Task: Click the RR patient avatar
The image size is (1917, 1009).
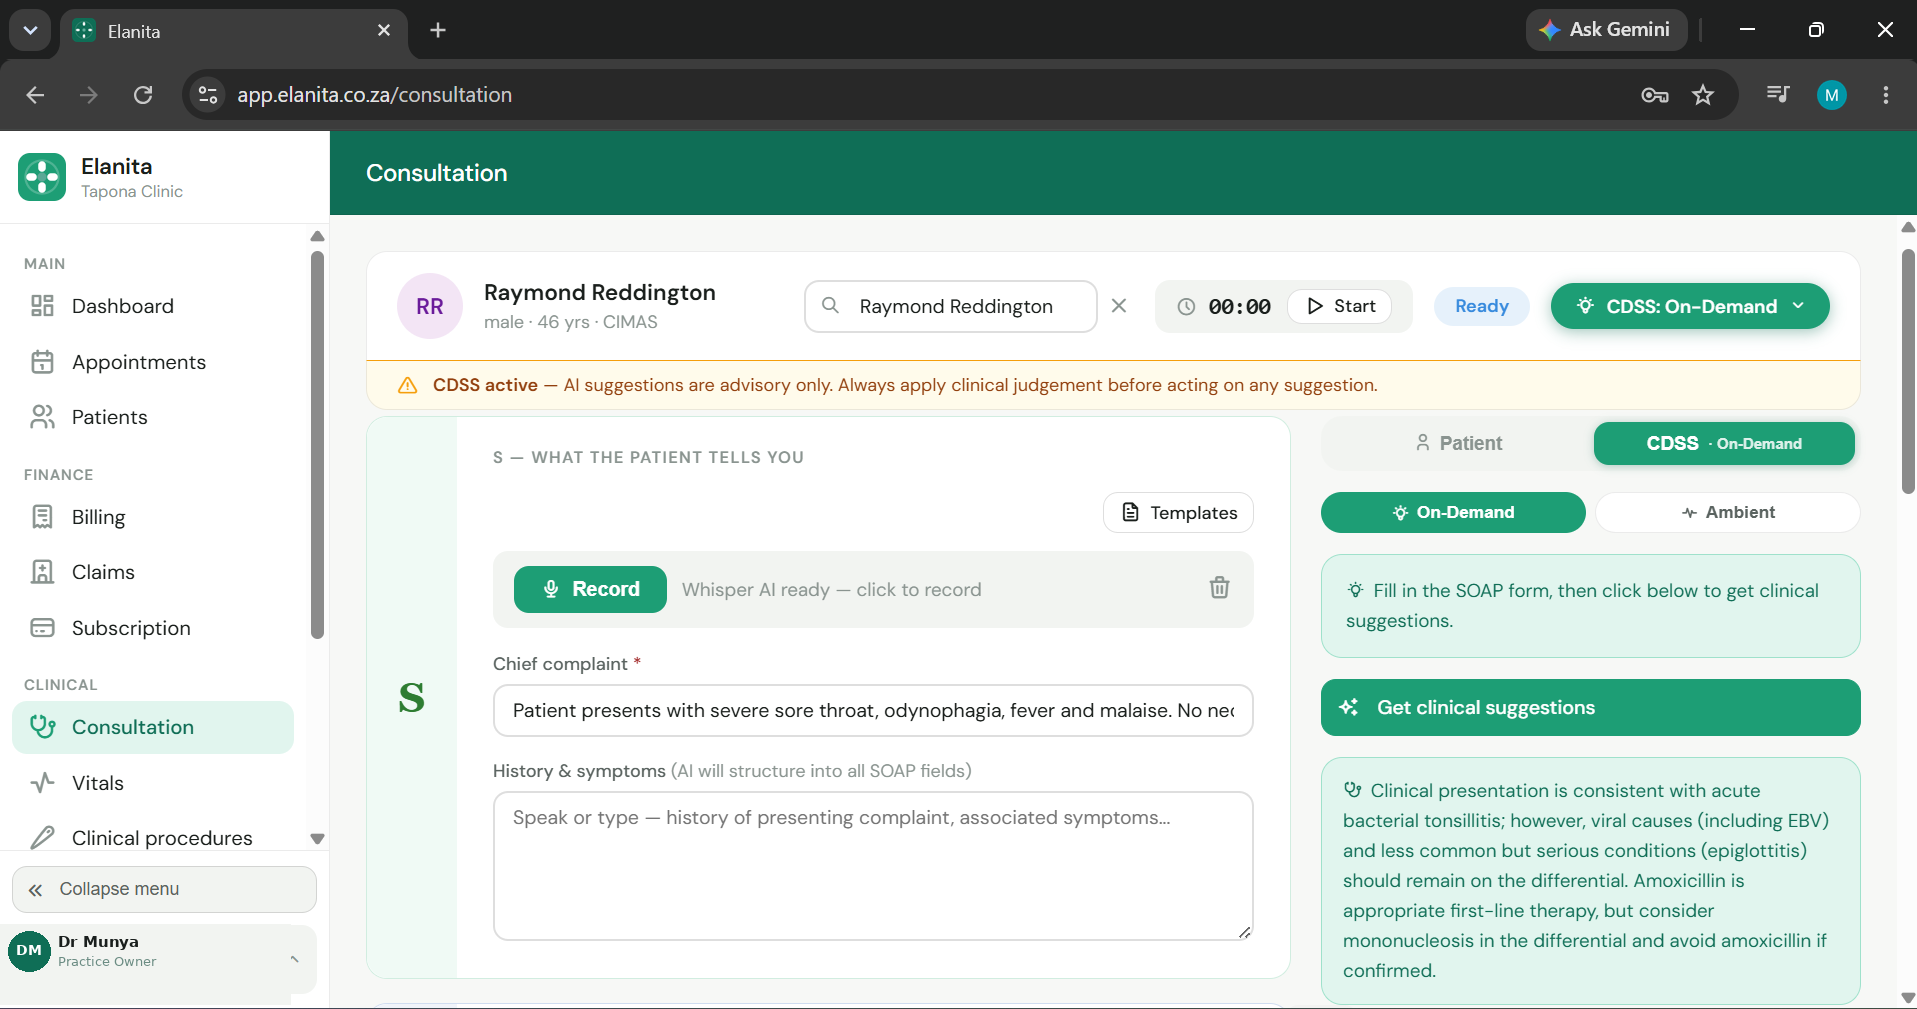Action: (430, 306)
